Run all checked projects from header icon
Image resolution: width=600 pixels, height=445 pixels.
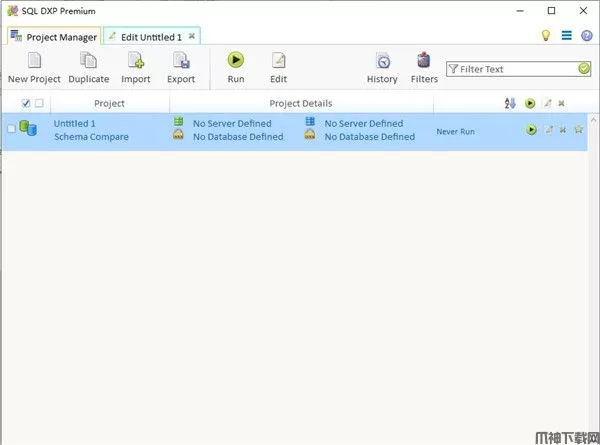coord(530,103)
